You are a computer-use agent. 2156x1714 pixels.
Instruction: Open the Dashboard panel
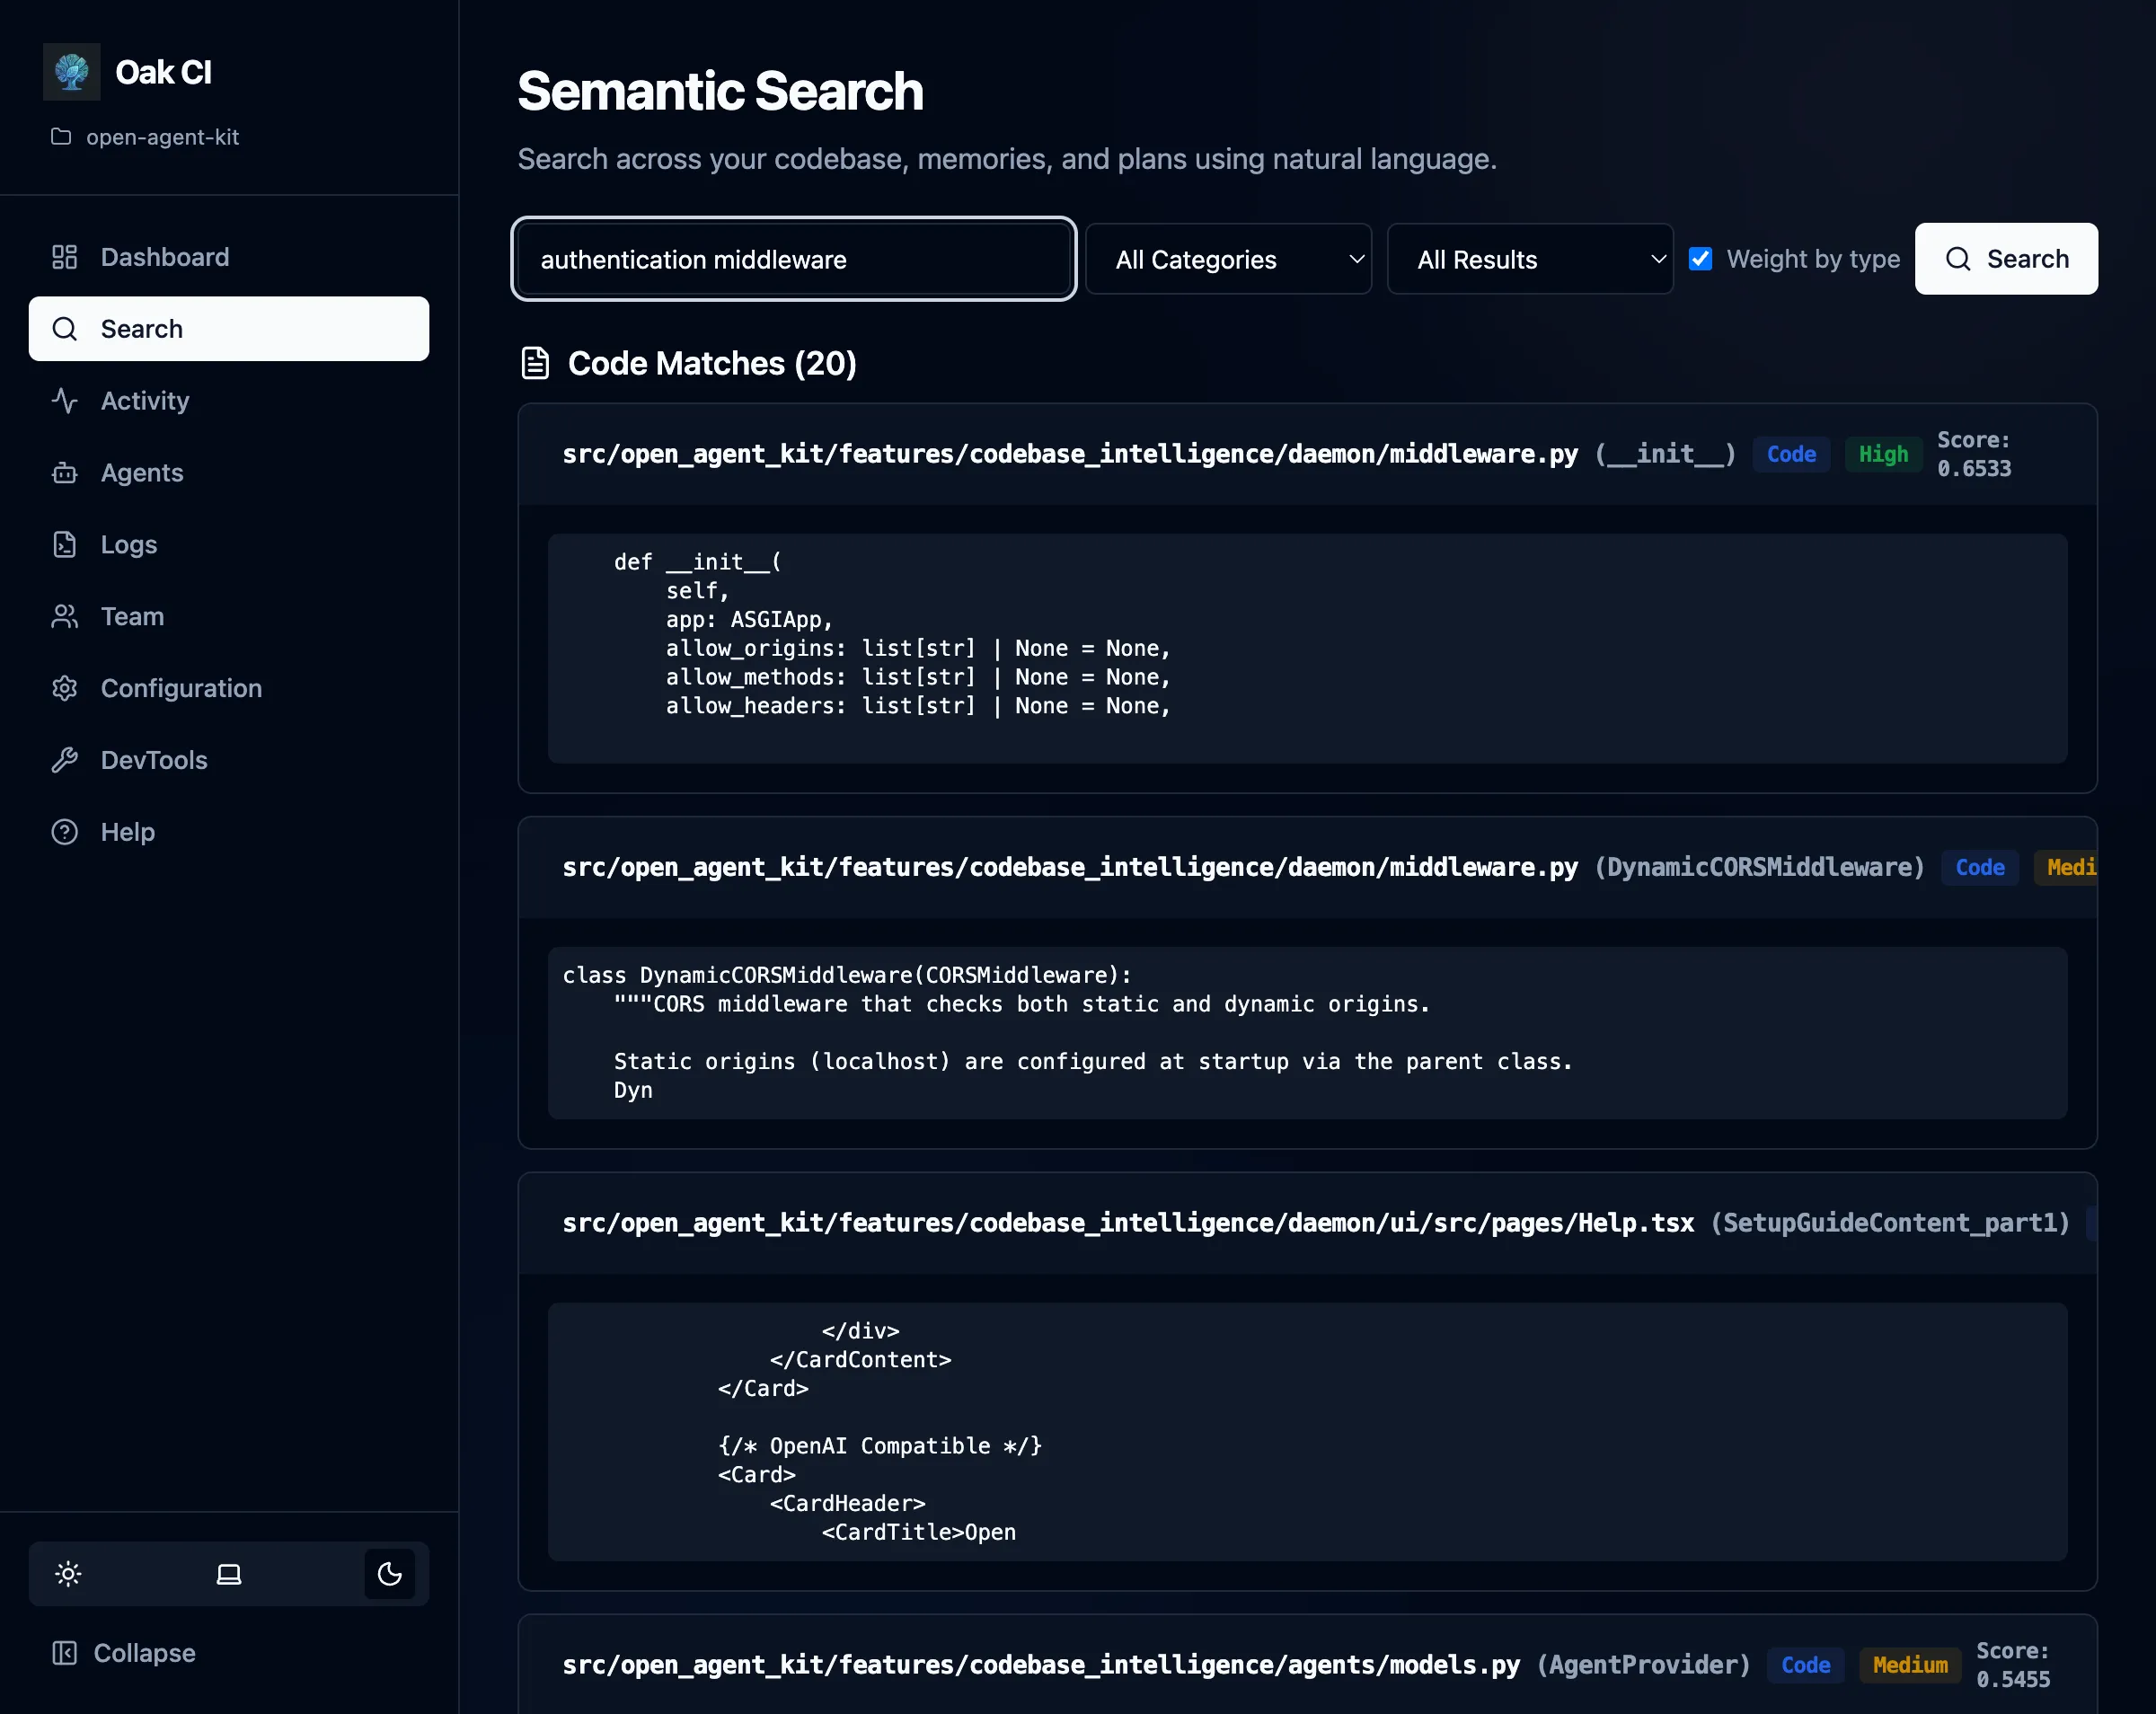tap(164, 257)
